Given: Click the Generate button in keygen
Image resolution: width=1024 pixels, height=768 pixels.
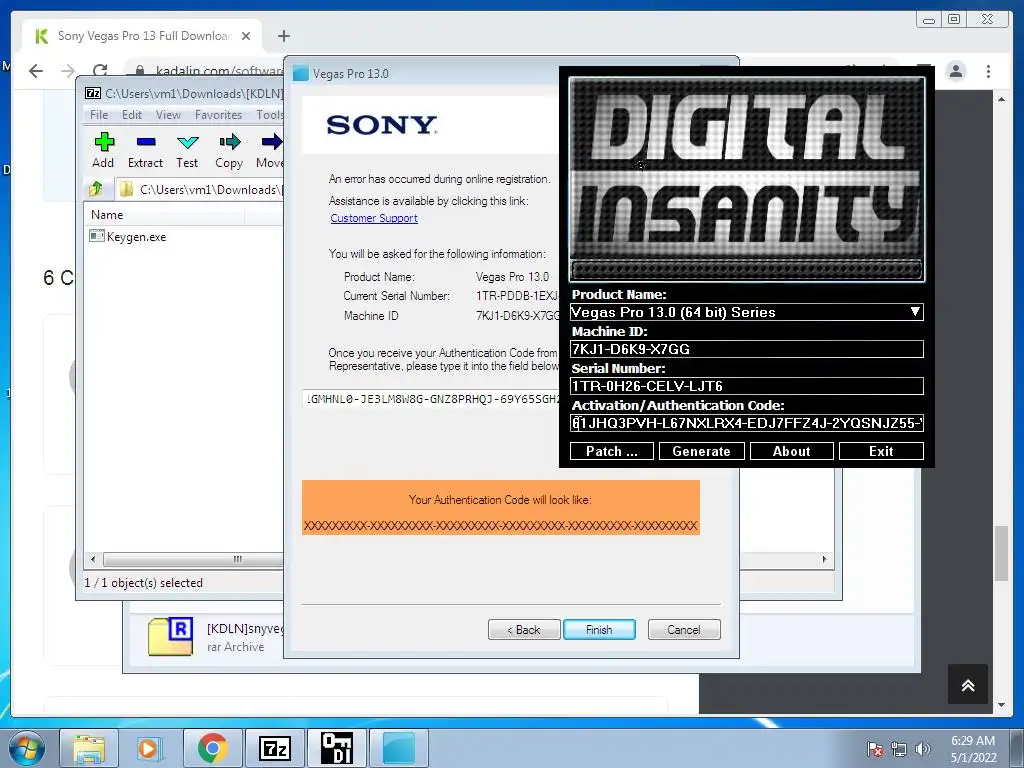Looking at the screenshot, I should [701, 451].
